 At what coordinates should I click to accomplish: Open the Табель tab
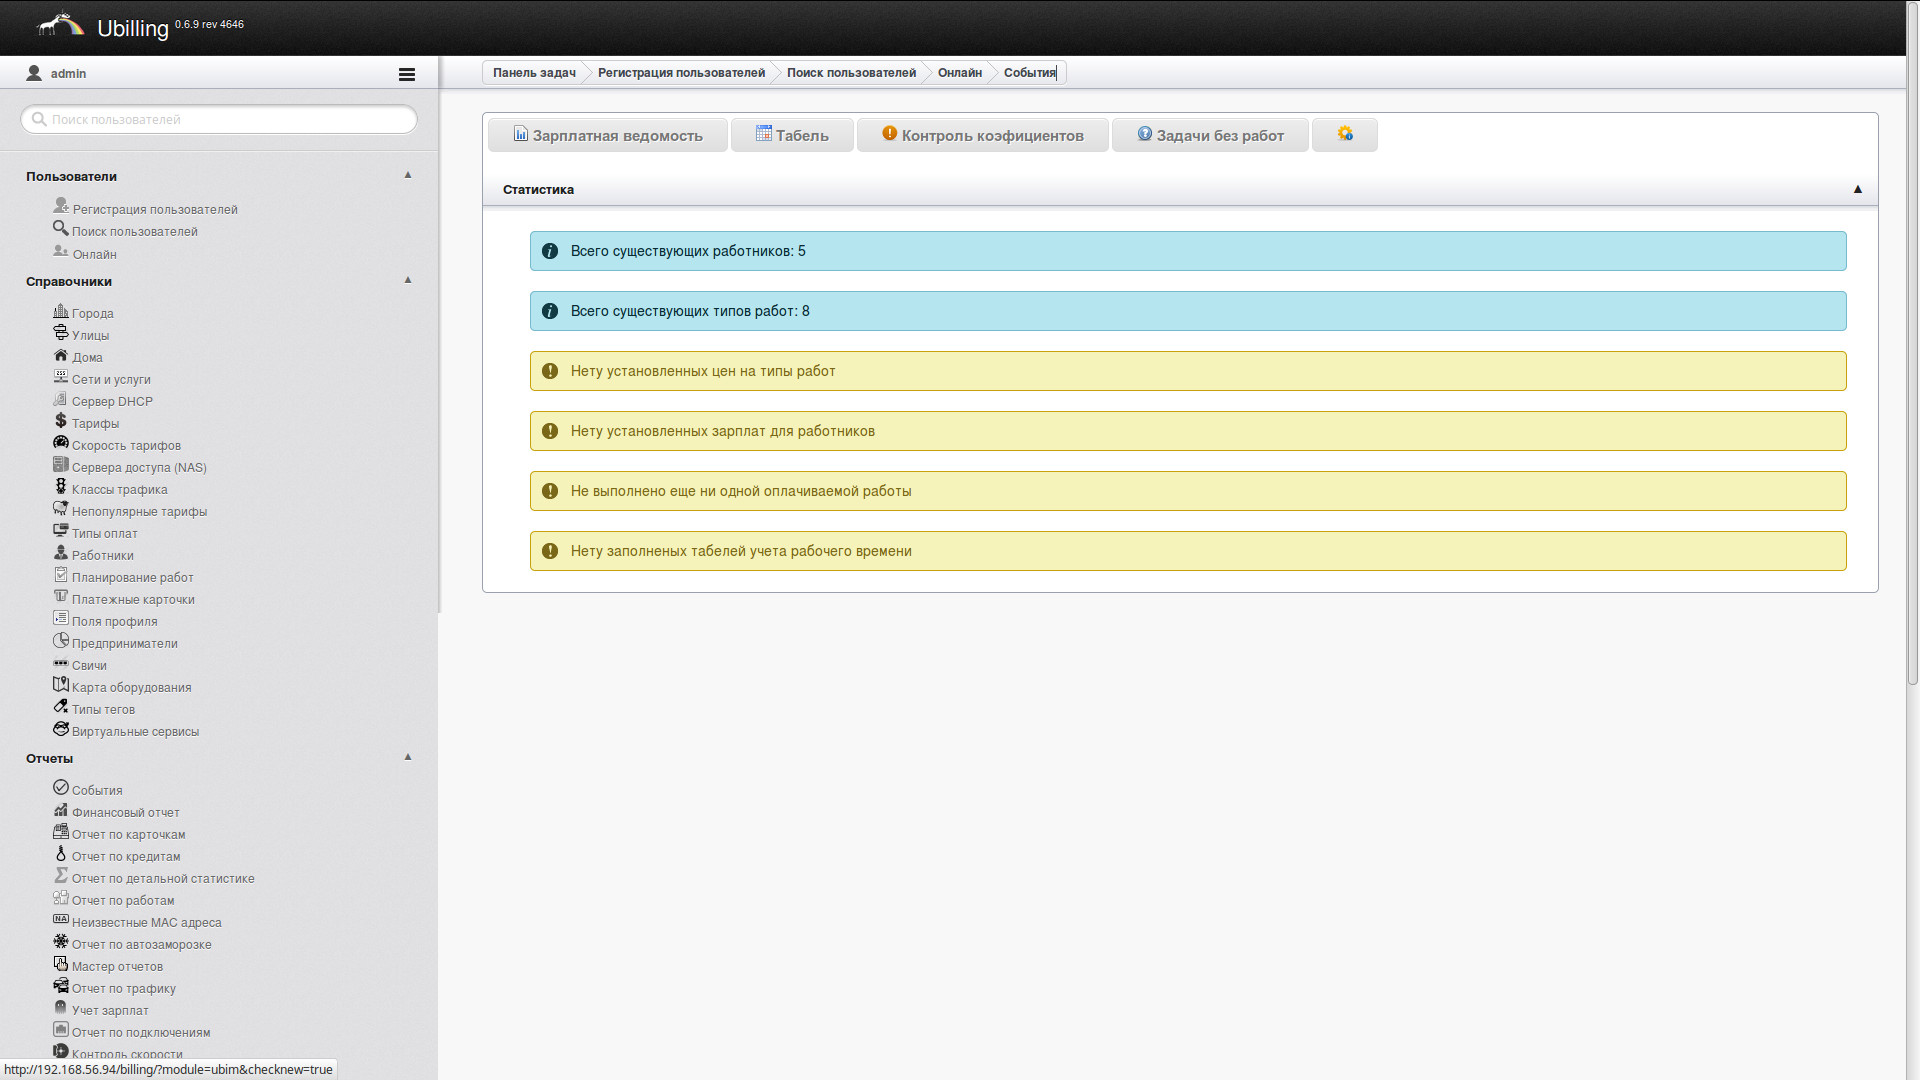point(792,135)
